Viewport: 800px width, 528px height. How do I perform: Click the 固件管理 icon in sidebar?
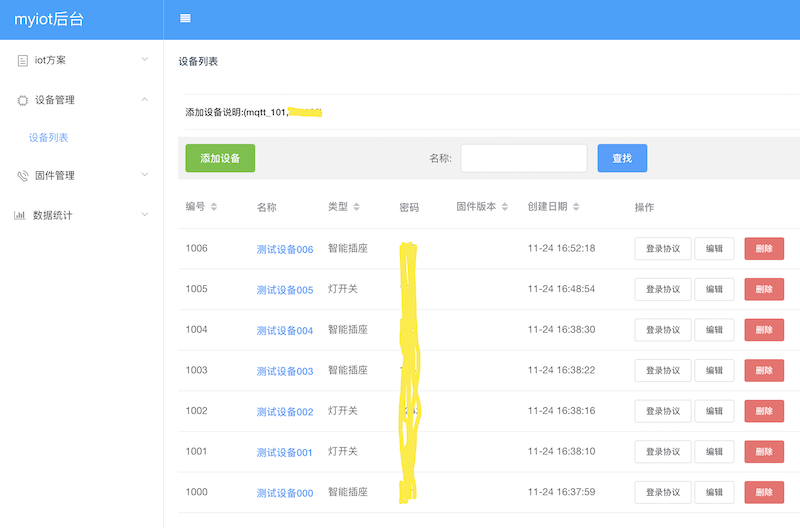[22, 176]
